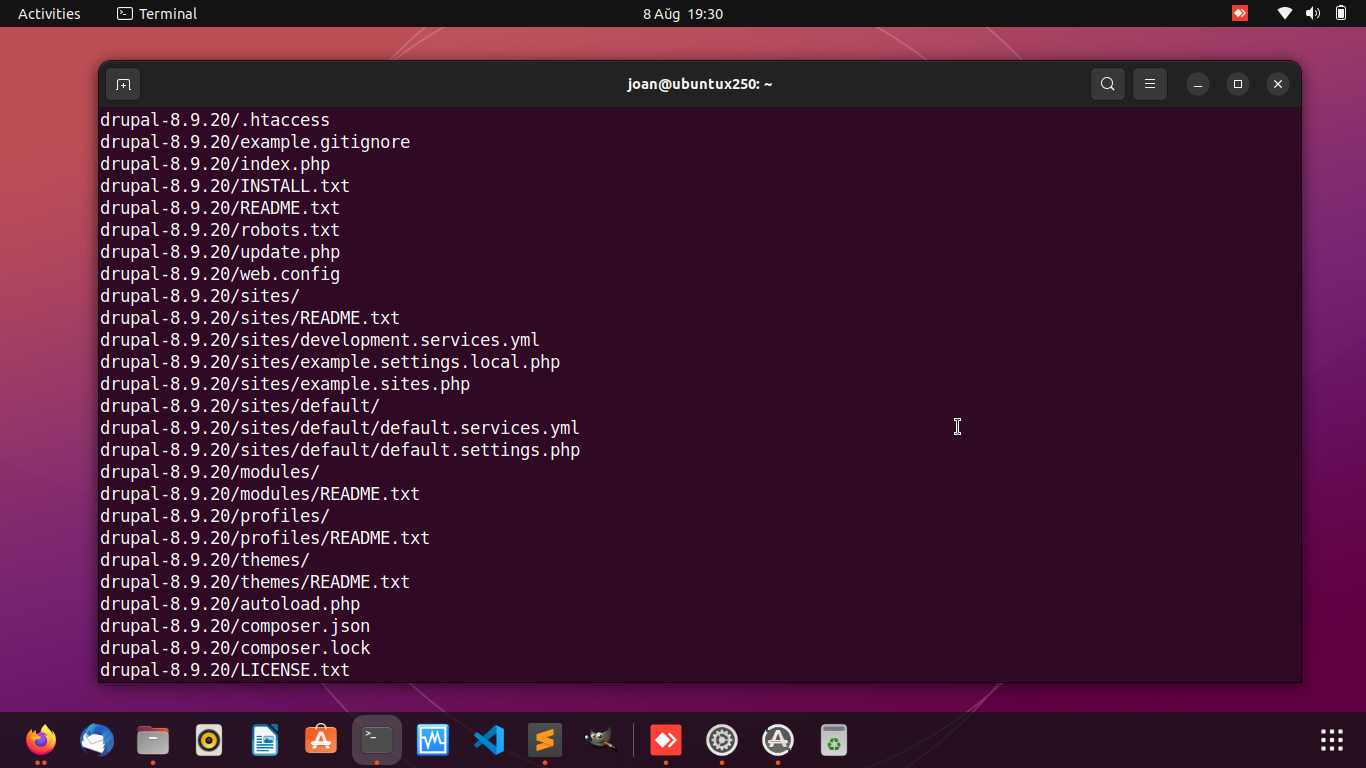The image size is (1366, 768).
Task: Close the terminal window
Action: pos(1278,84)
